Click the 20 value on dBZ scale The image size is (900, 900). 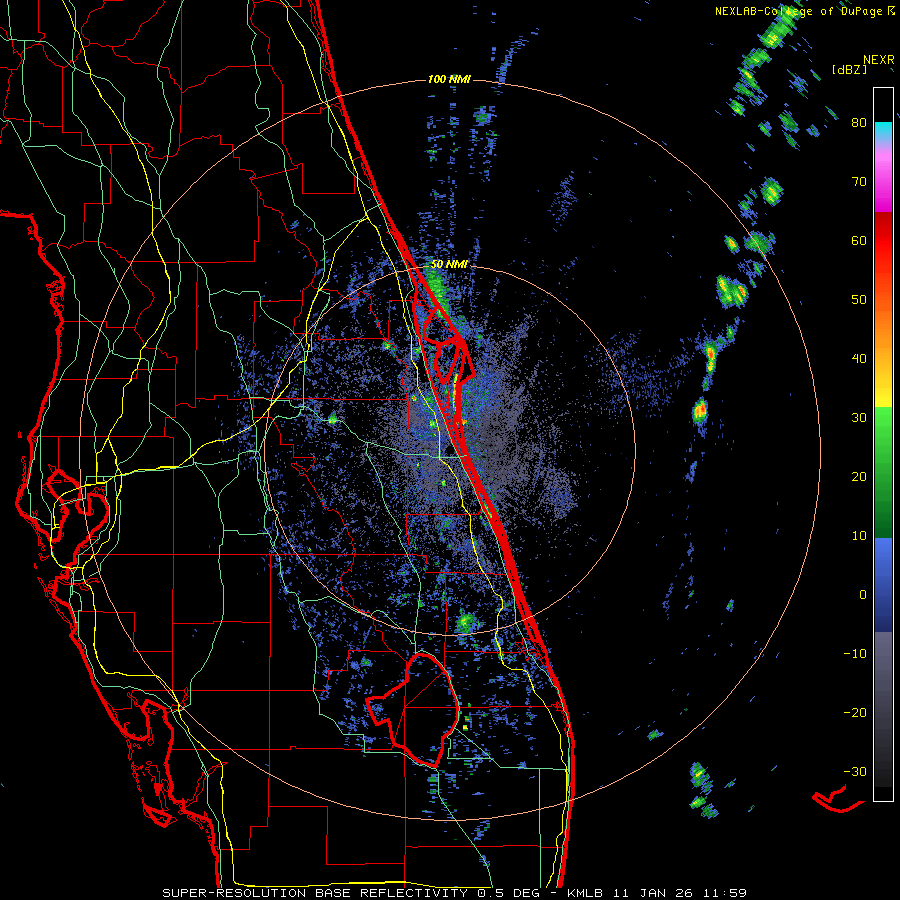pos(859,476)
